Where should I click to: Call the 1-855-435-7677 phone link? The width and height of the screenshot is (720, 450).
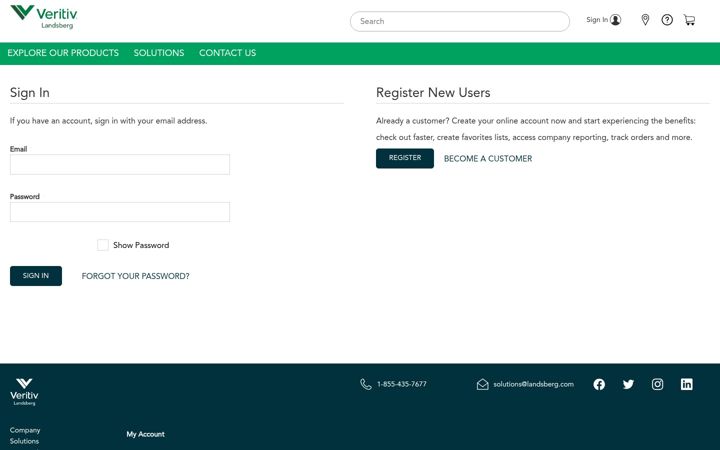402,384
